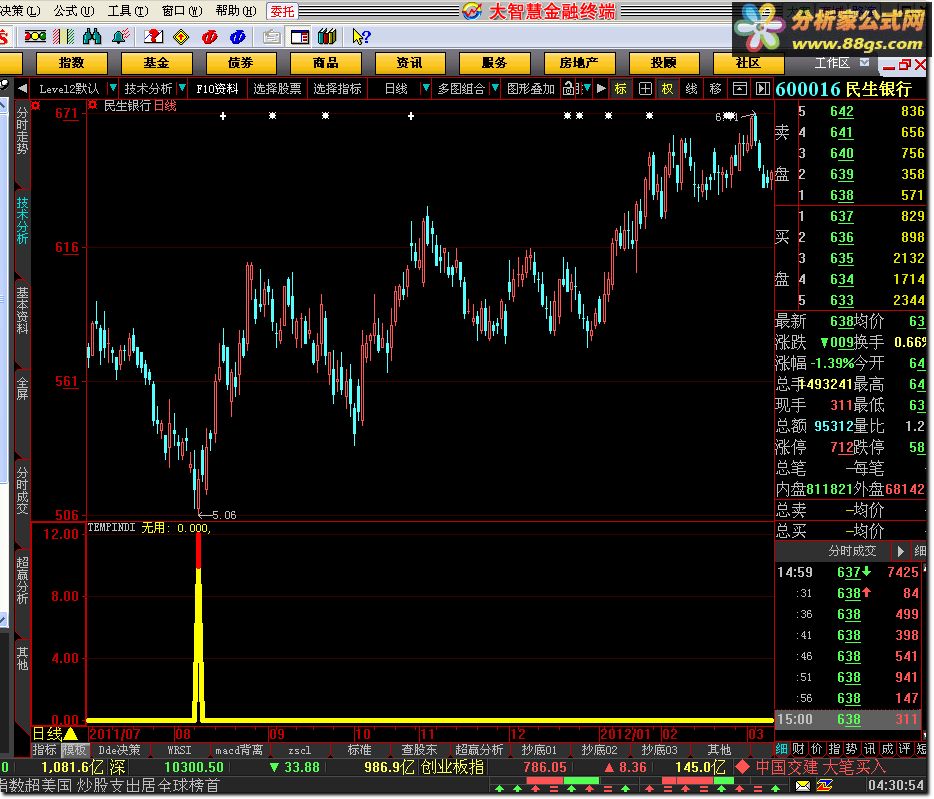The width and height of the screenshot is (934, 799).
Task: Click the 债券 yellow button
Action: click(241, 63)
